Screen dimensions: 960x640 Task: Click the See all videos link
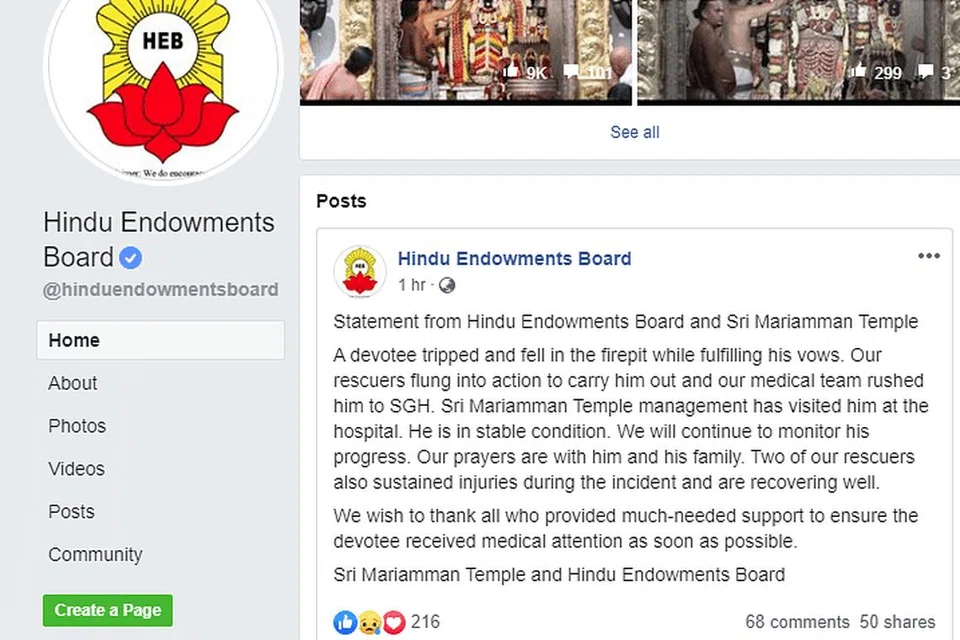click(635, 132)
